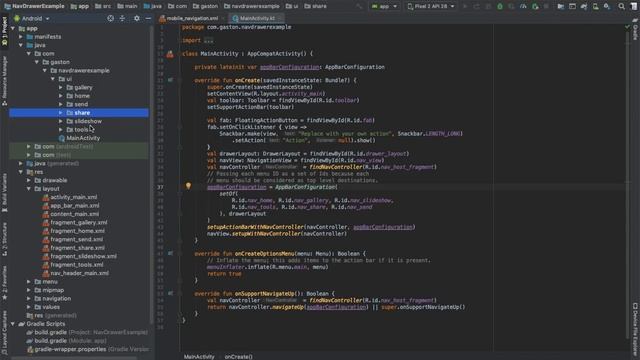Click NavDrawerExample in navigation bar

pyautogui.click(x=34, y=6)
